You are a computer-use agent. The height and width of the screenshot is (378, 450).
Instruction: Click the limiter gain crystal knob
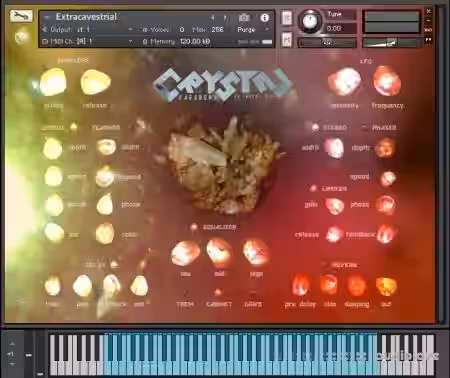(335, 206)
